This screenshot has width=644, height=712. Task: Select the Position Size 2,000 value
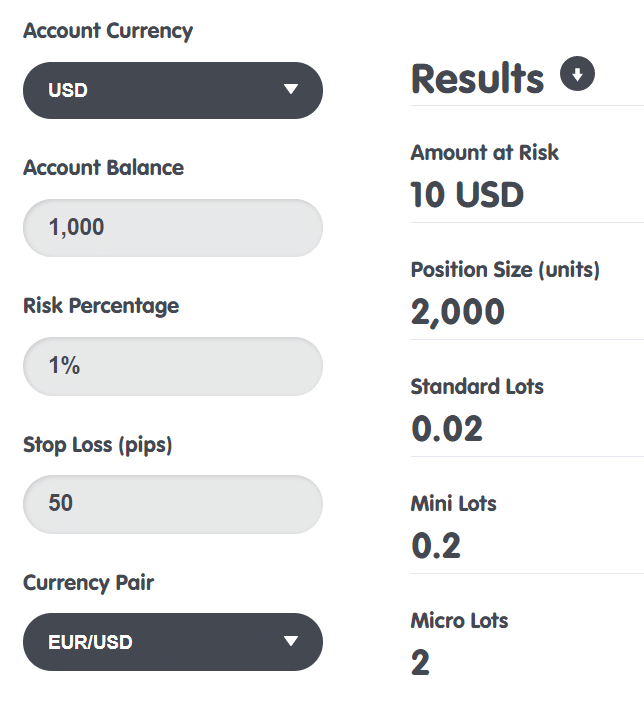(x=457, y=312)
